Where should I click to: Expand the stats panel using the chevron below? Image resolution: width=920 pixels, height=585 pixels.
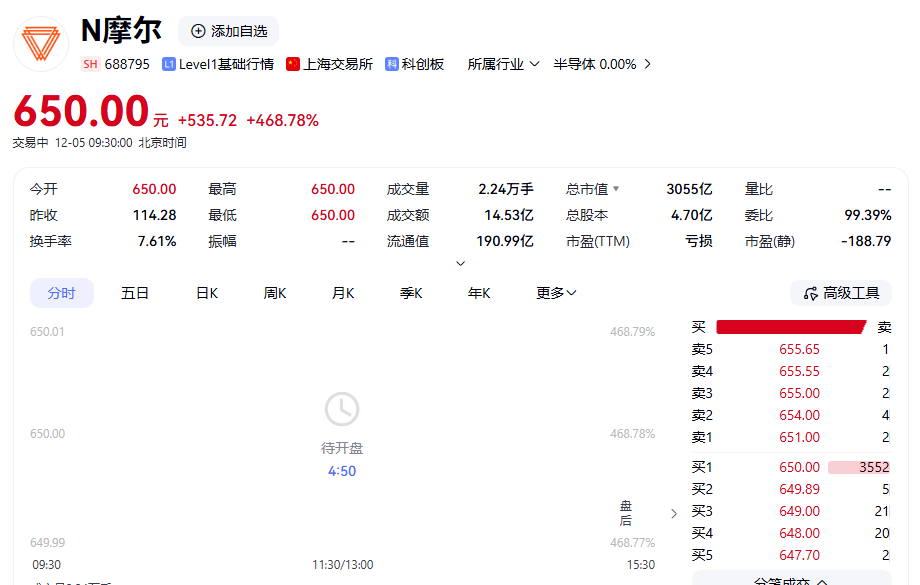click(x=460, y=264)
